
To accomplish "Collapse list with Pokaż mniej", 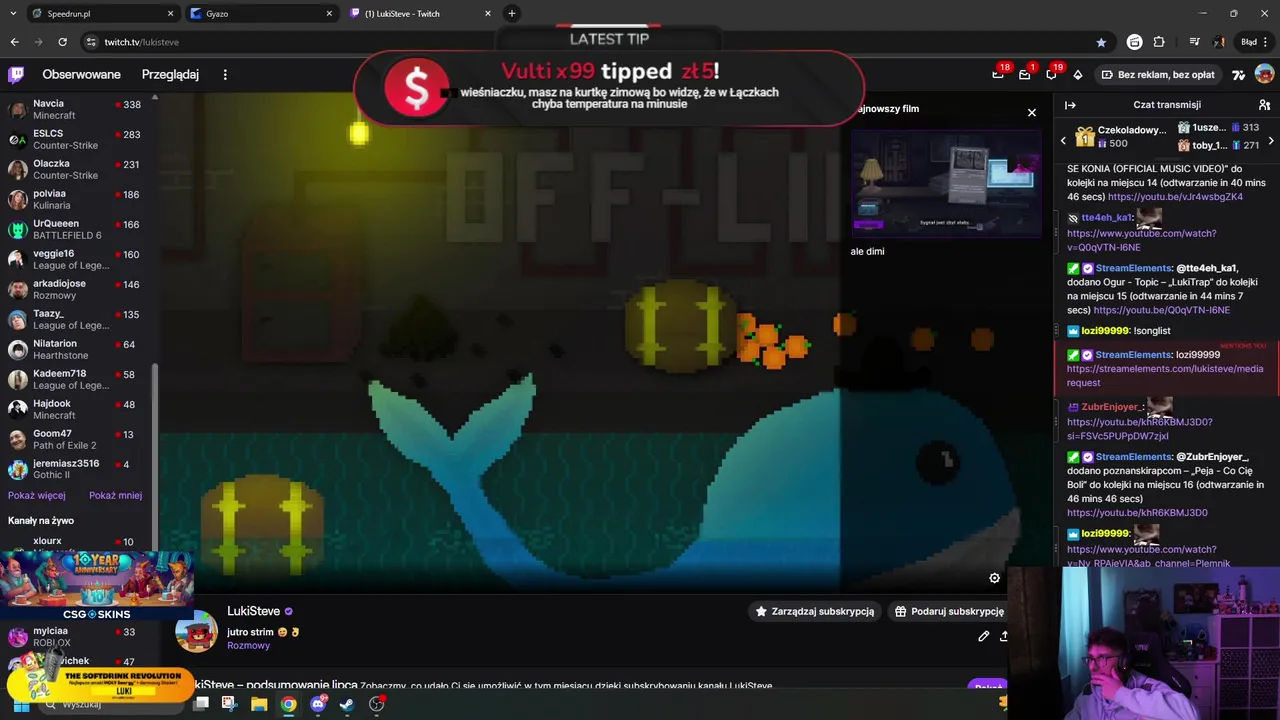I will click(115, 495).
